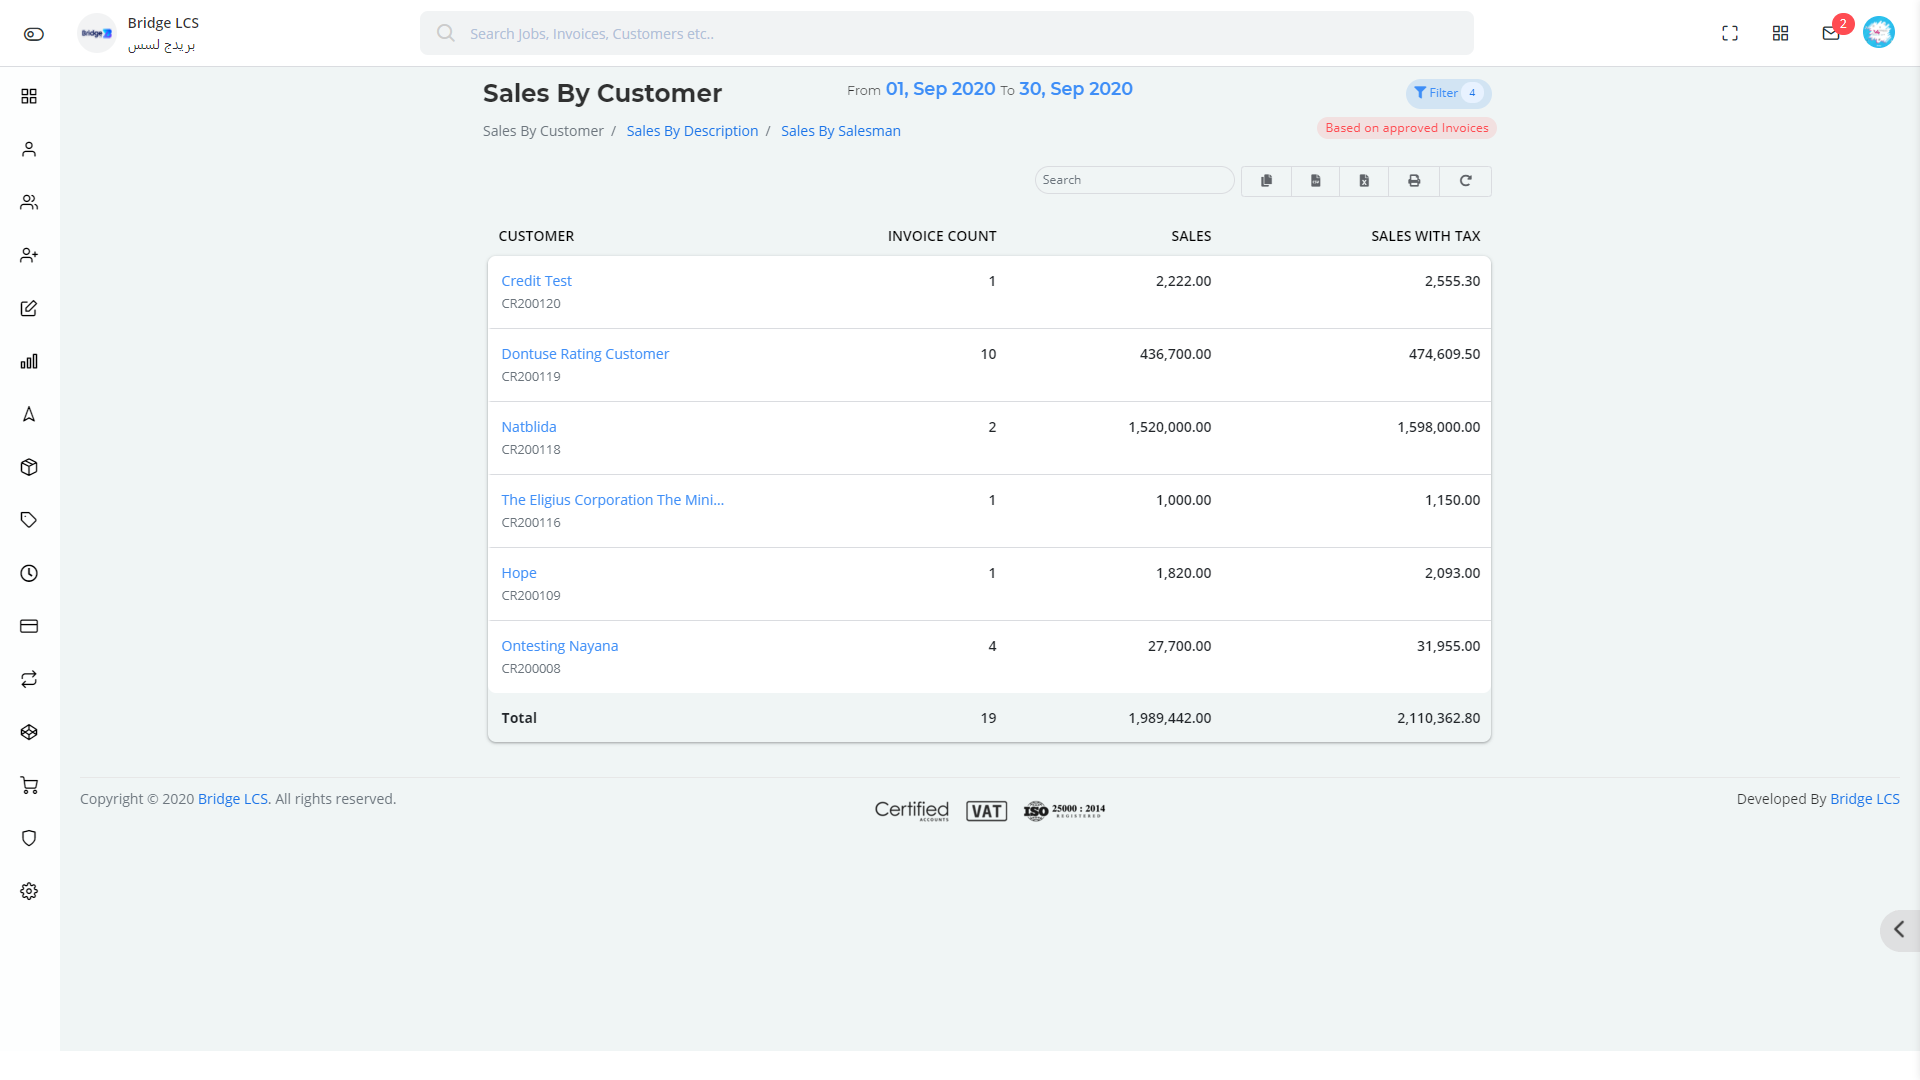Sort by CUSTOMER column header

click(536, 236)
